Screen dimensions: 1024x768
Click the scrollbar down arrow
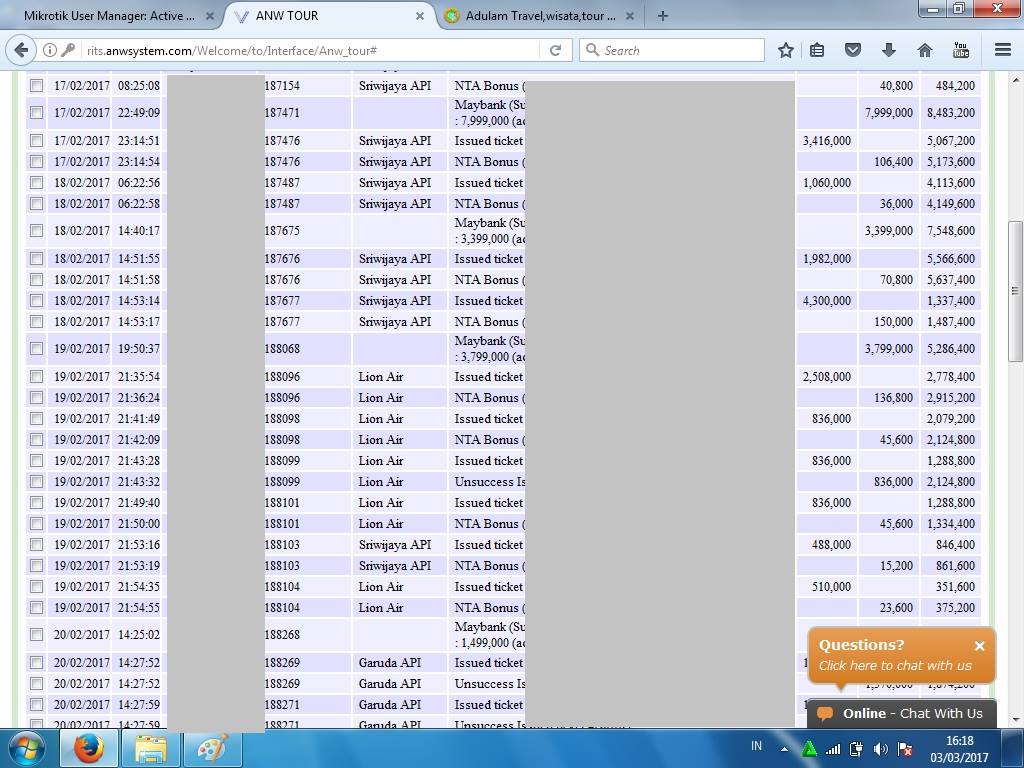click(1015, 720)
